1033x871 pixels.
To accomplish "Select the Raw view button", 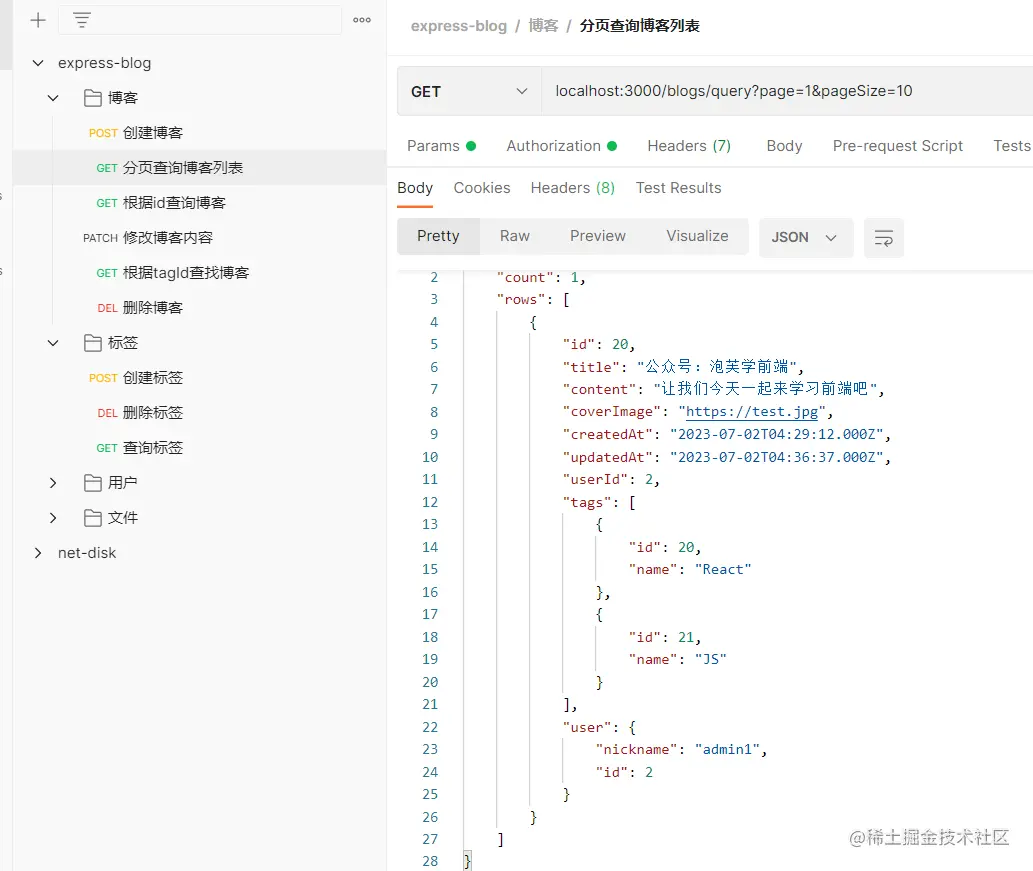I will 515,237.
